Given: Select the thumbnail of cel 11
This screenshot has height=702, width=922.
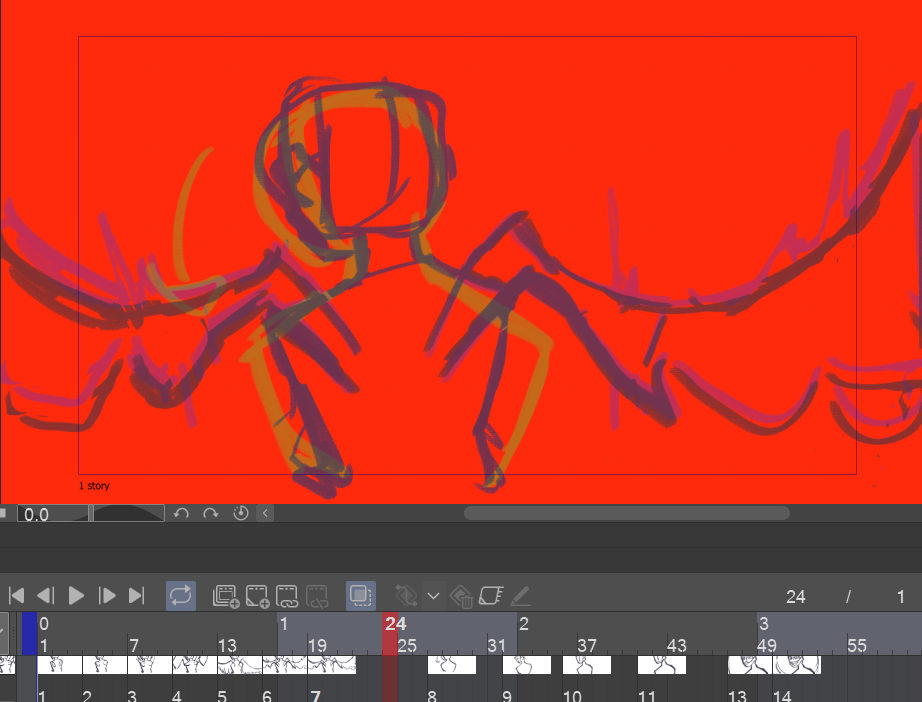Looking at the screenshot, I should pos(662,665).
